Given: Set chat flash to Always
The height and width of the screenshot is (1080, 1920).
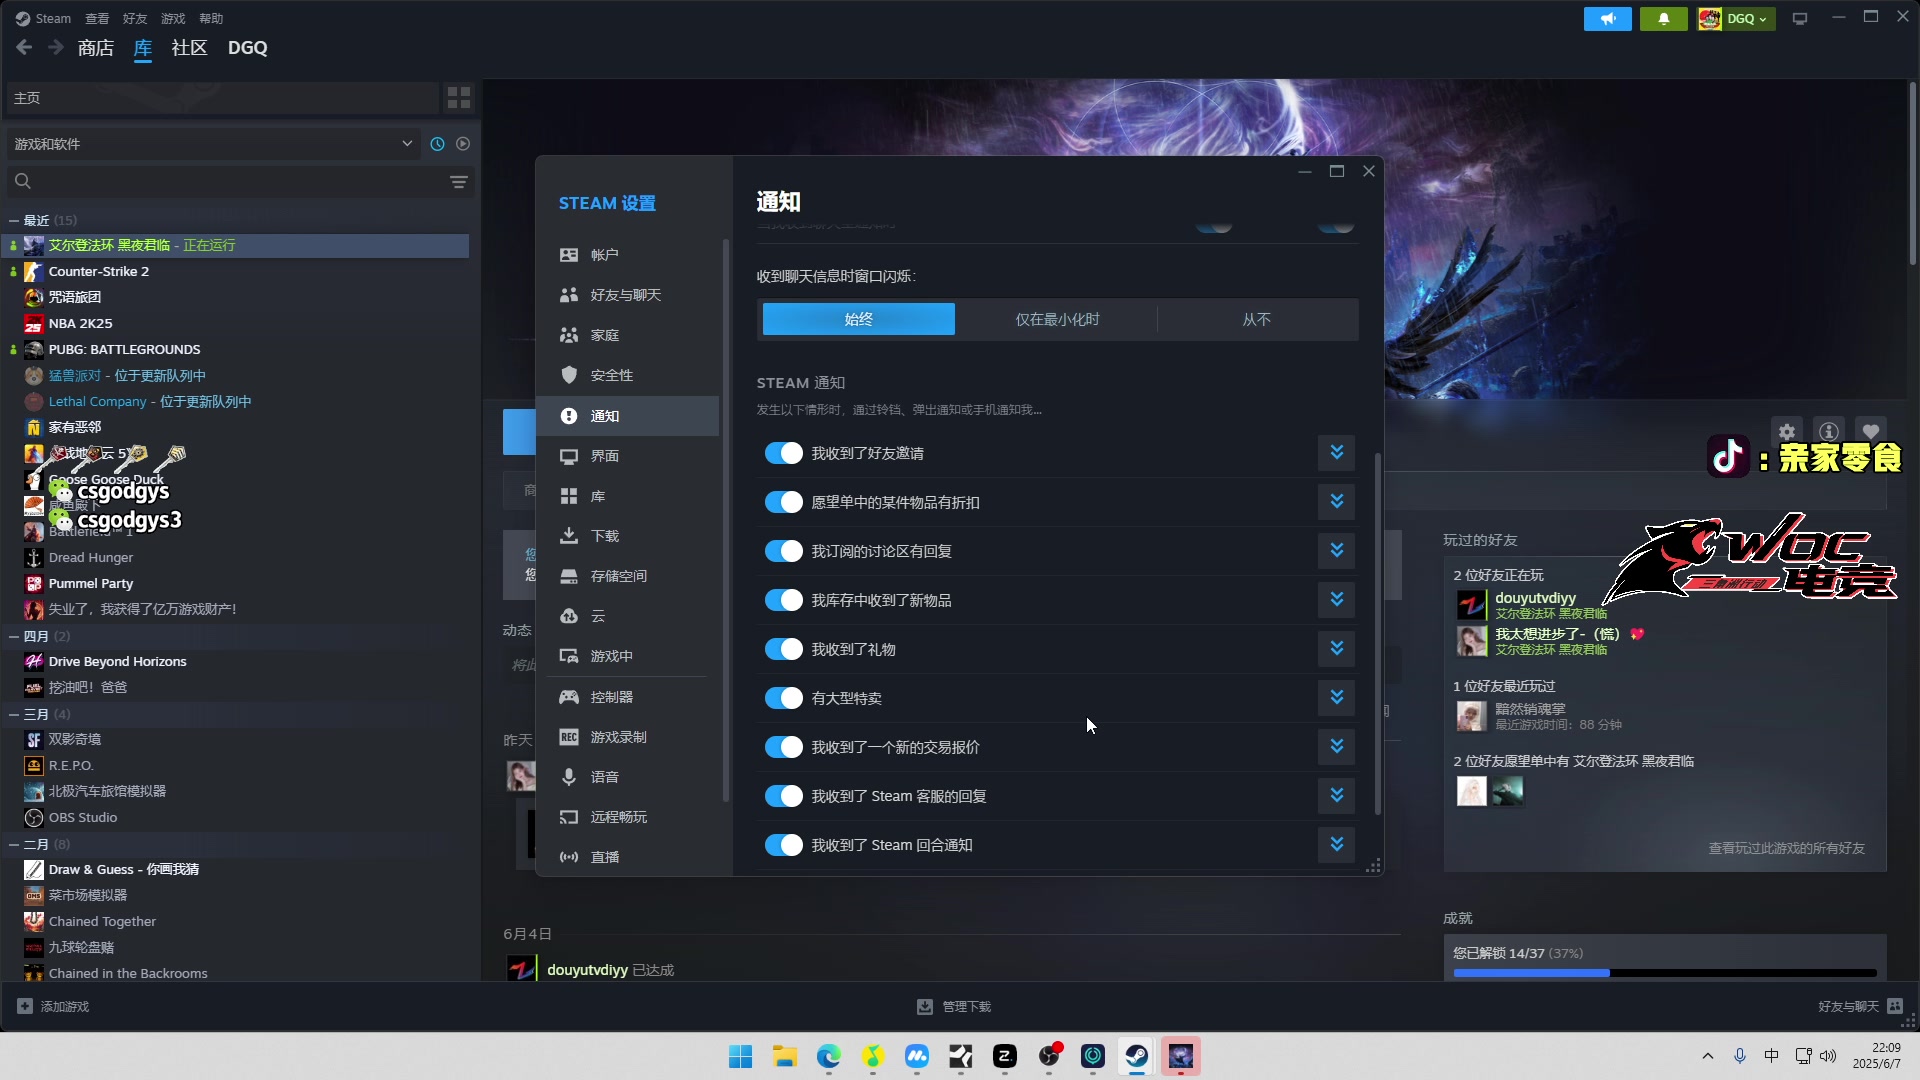Looking at the screenshot, I should click(x=858, y=319).
